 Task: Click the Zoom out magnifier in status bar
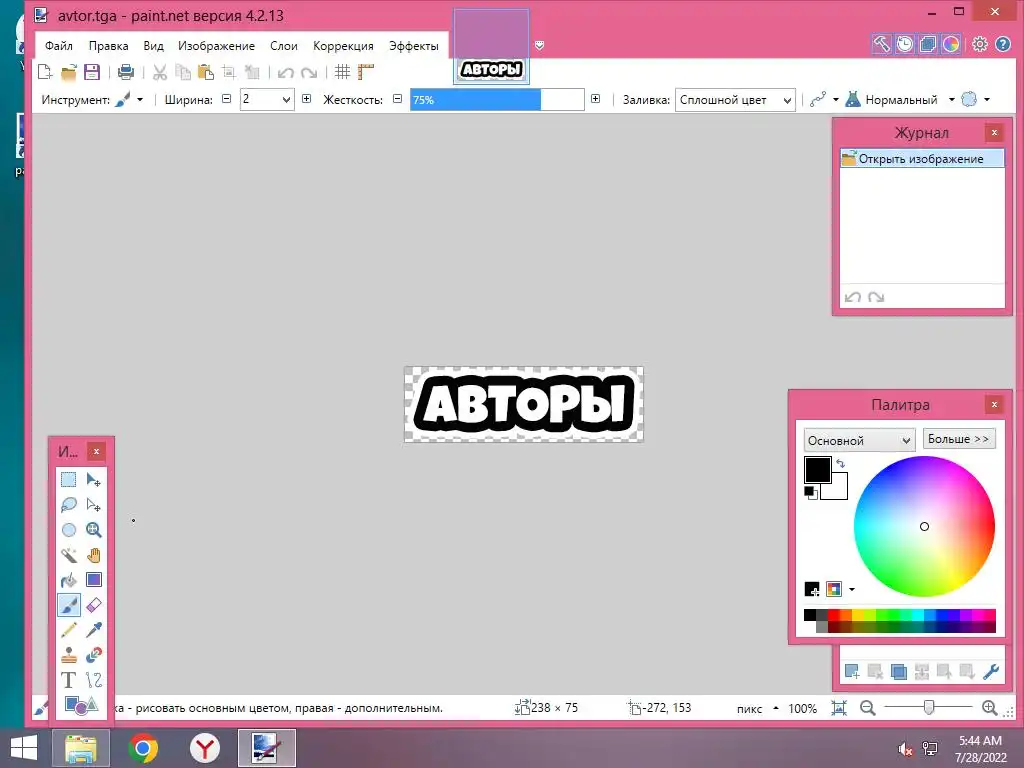pos(867,708)
